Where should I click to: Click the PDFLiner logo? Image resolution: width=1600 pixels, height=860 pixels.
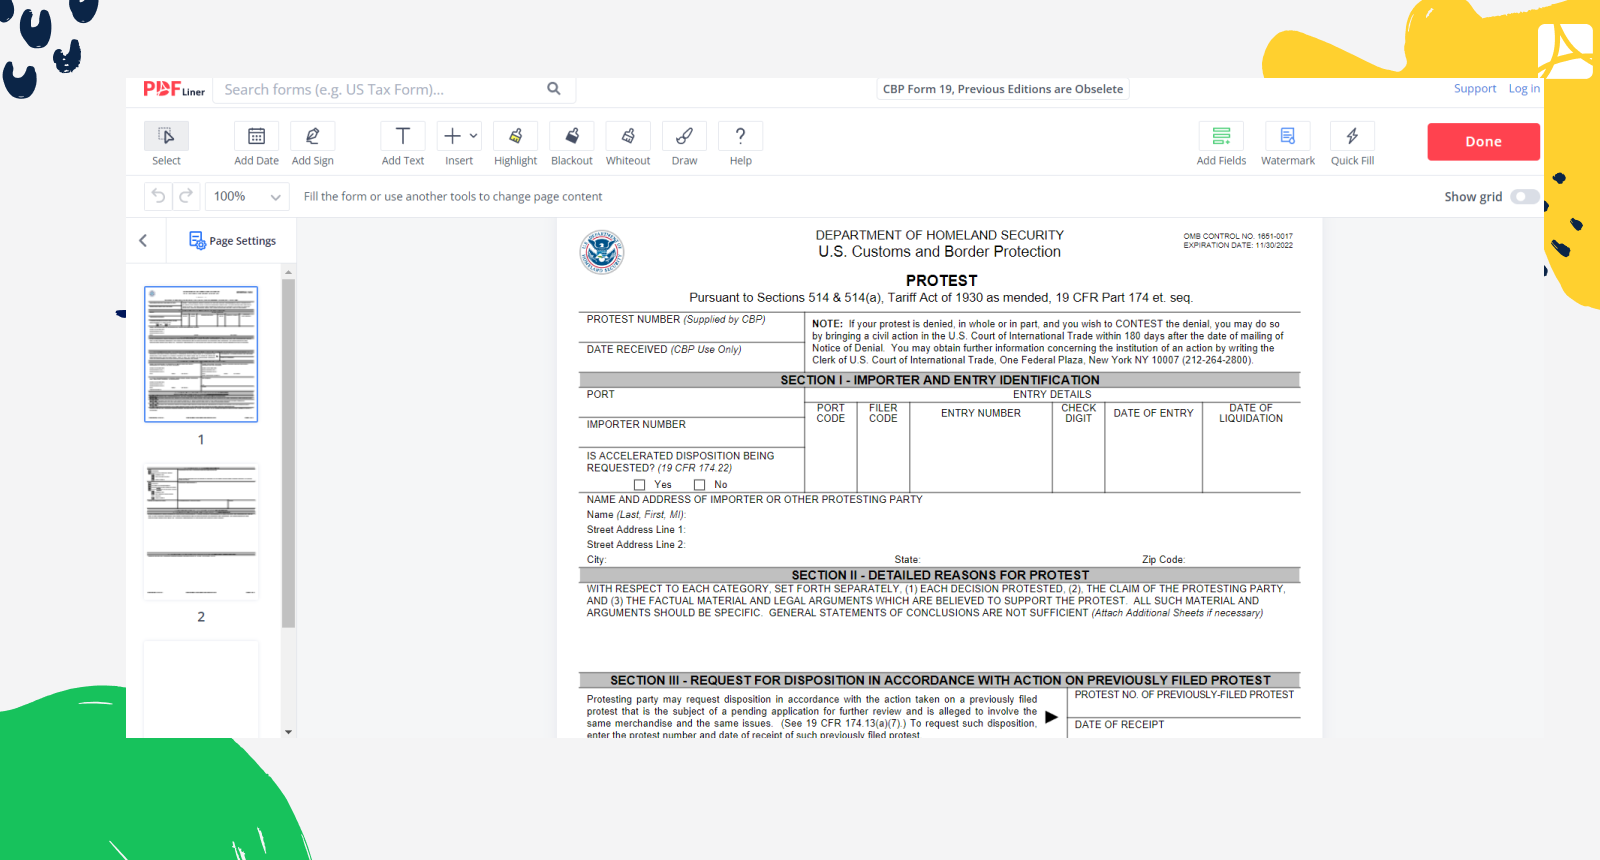(x=174, y=89)
